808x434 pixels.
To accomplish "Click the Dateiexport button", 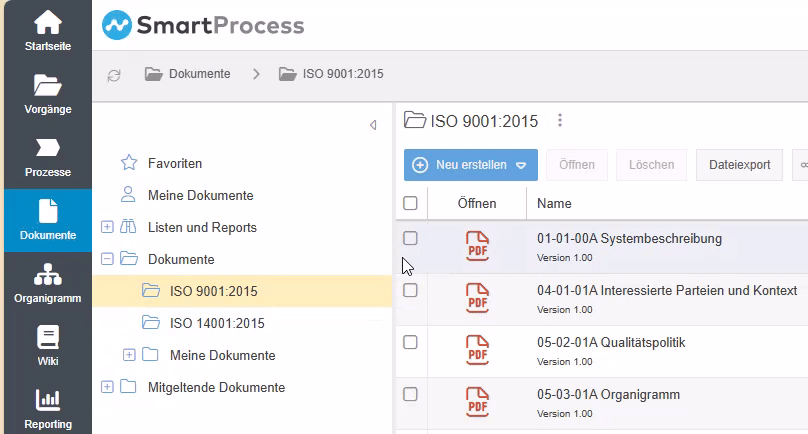I will (x=739, y=165).
